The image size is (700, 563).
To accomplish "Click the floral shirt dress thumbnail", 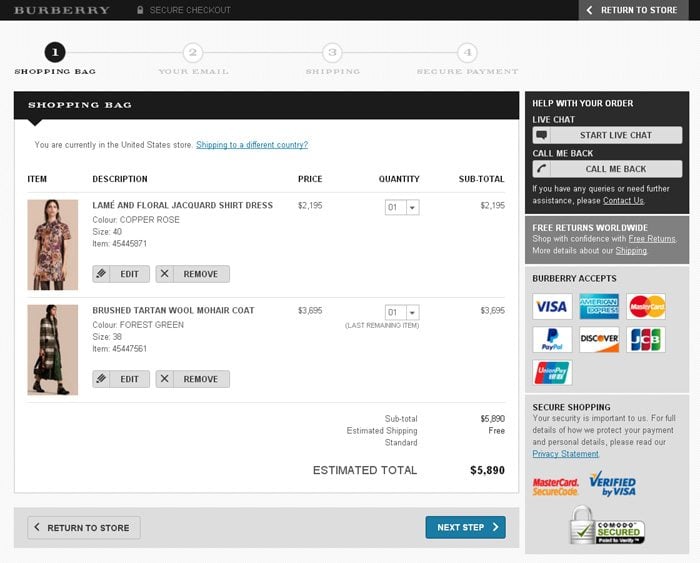I will pos(52,245).
